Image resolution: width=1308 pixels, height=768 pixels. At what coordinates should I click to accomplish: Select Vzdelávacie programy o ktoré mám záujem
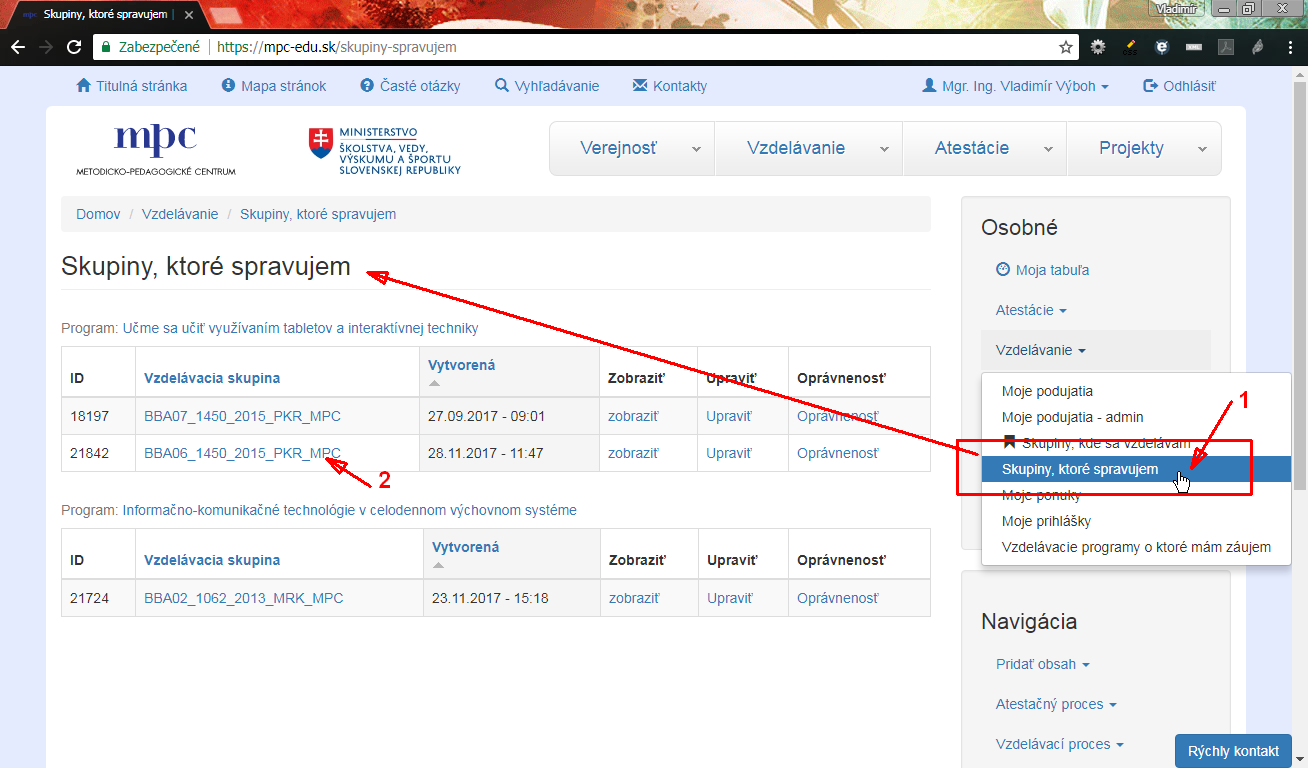click(x=1136, y=547)
